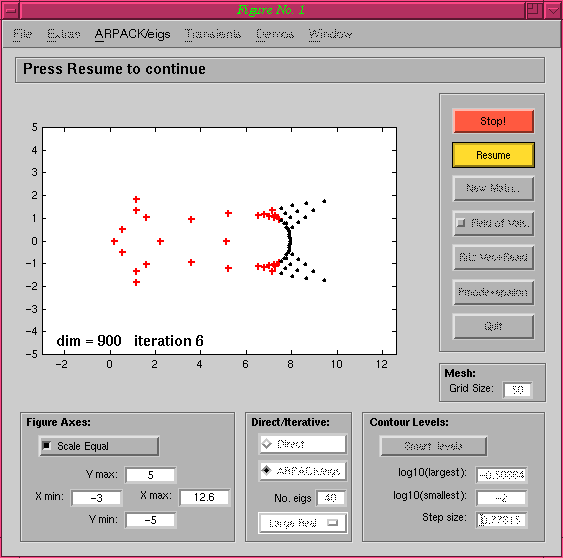This screenshot has height=558, width=563.
Task: Open the window menu icon in title bar
Action: coord(11,10)
